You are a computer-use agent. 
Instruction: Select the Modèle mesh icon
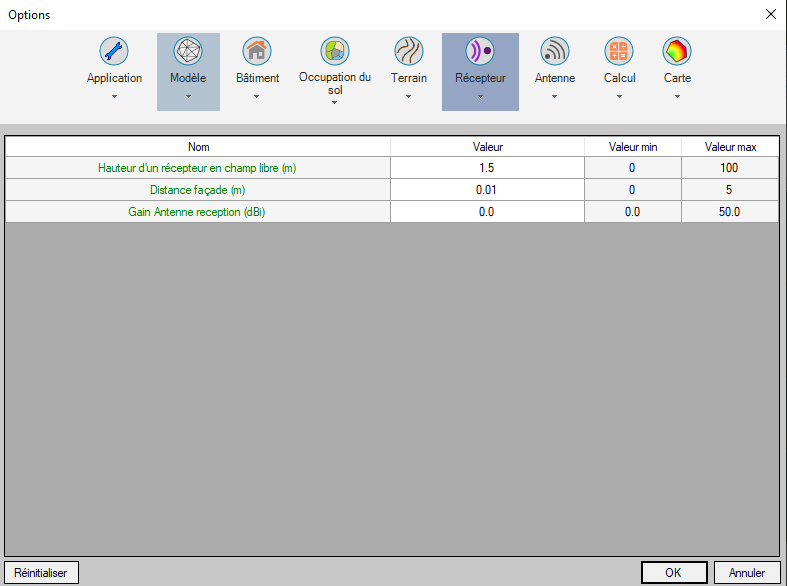tap(188, 51)
